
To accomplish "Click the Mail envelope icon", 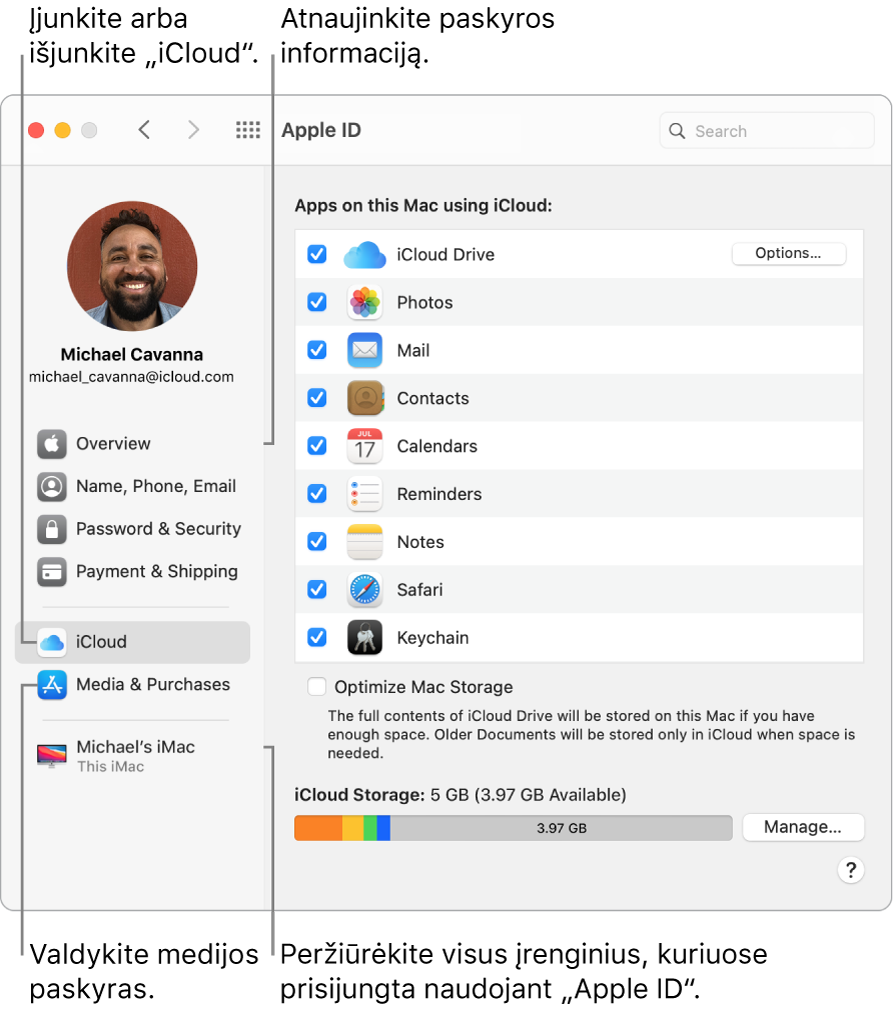I will point(365,350).
